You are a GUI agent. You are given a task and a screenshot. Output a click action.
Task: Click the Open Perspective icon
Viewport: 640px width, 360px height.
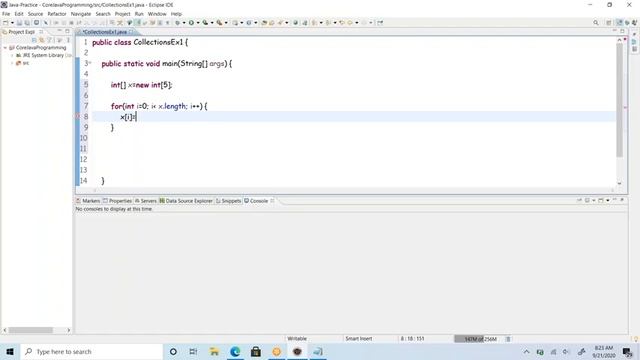tap(609, 22)
